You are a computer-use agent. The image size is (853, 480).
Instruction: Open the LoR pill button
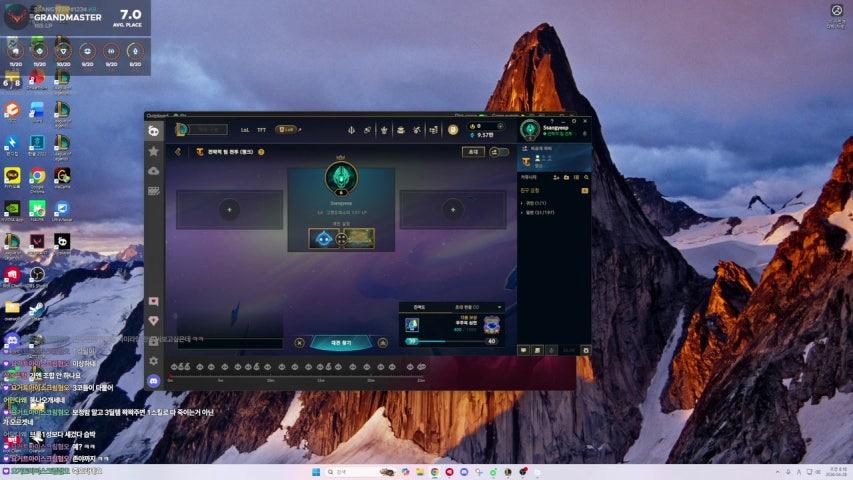point(285,130)
